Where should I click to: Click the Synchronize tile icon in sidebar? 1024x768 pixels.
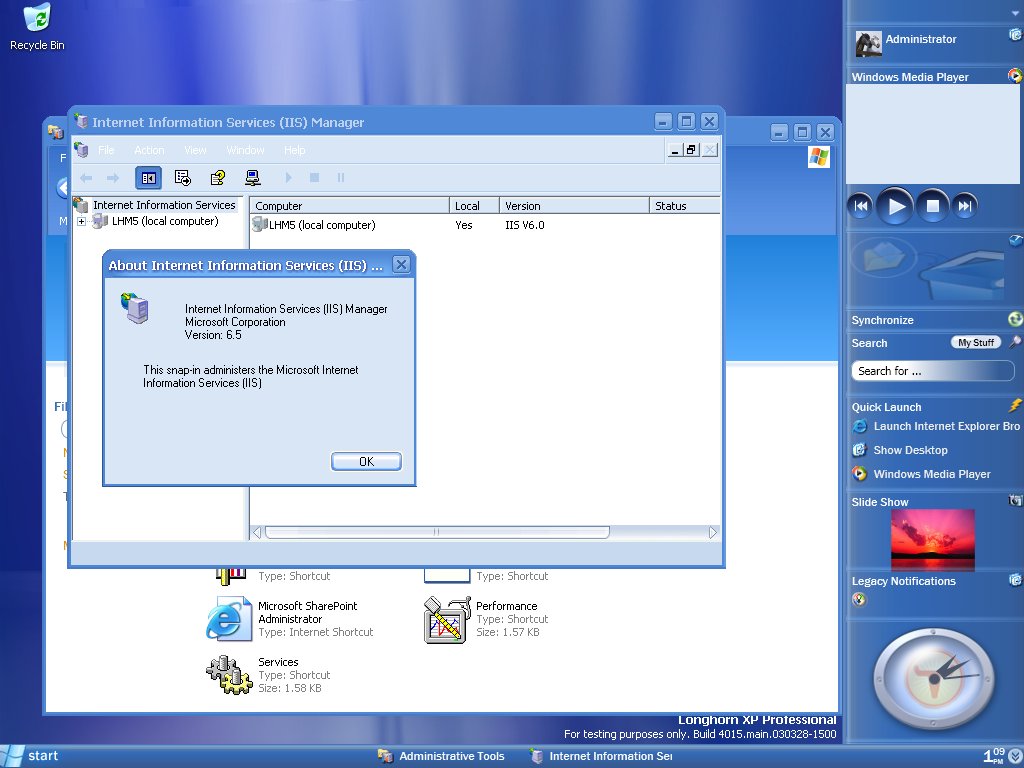pos(1015,319)
